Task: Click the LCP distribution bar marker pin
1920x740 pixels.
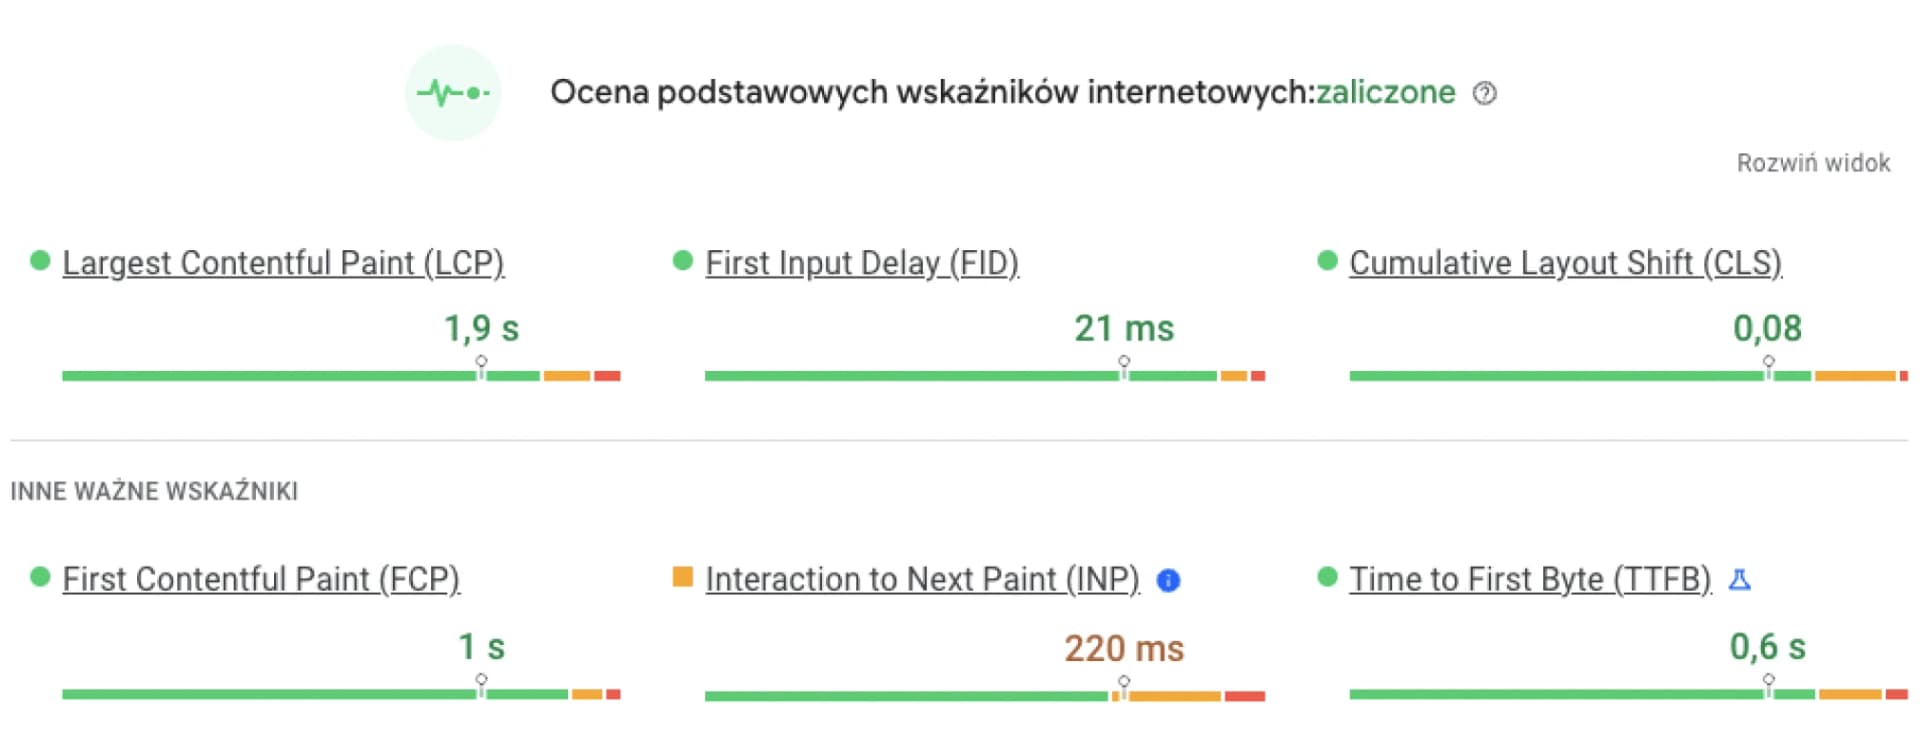Action: tap(481, 366)
